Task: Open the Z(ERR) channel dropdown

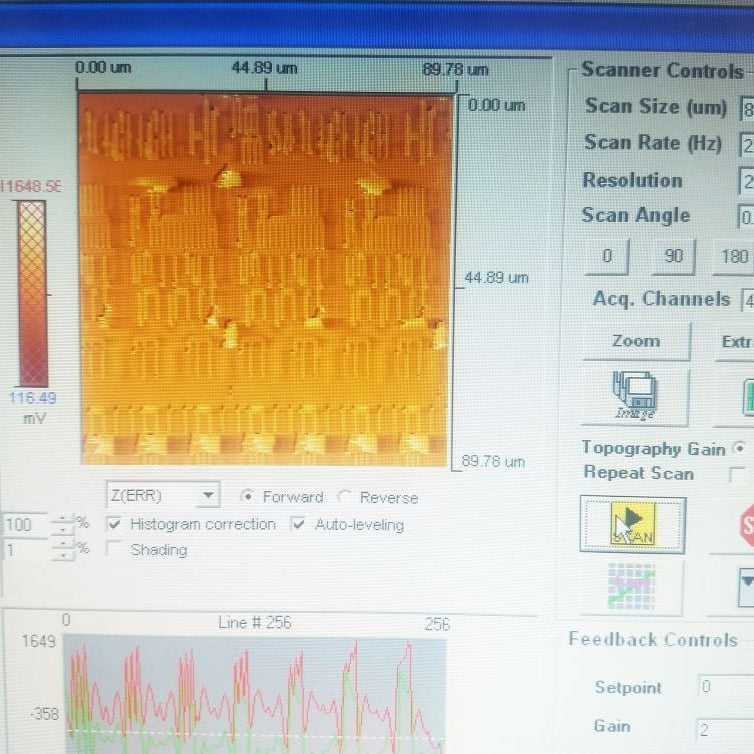Action: coord(163,495)
